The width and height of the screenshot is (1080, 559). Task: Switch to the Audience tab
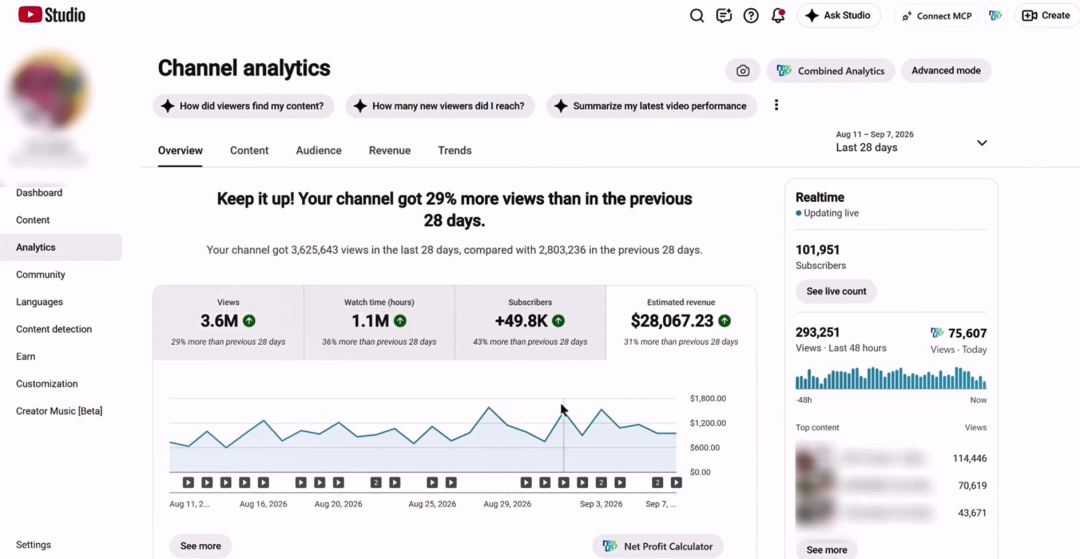coord(318,150)
